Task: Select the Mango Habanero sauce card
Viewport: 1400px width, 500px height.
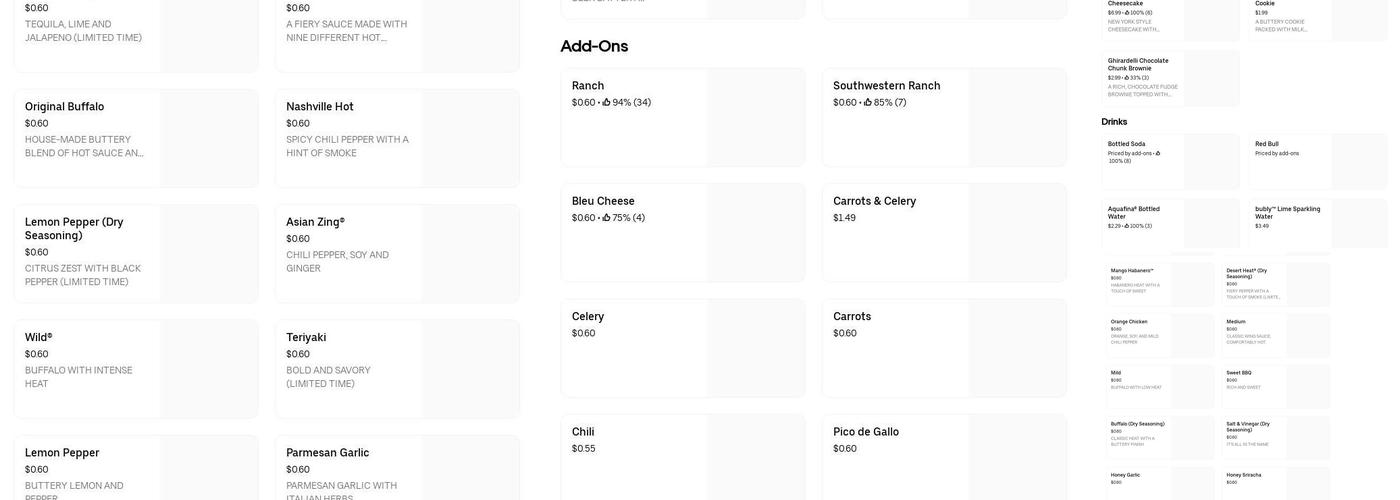Action: 1160,284
